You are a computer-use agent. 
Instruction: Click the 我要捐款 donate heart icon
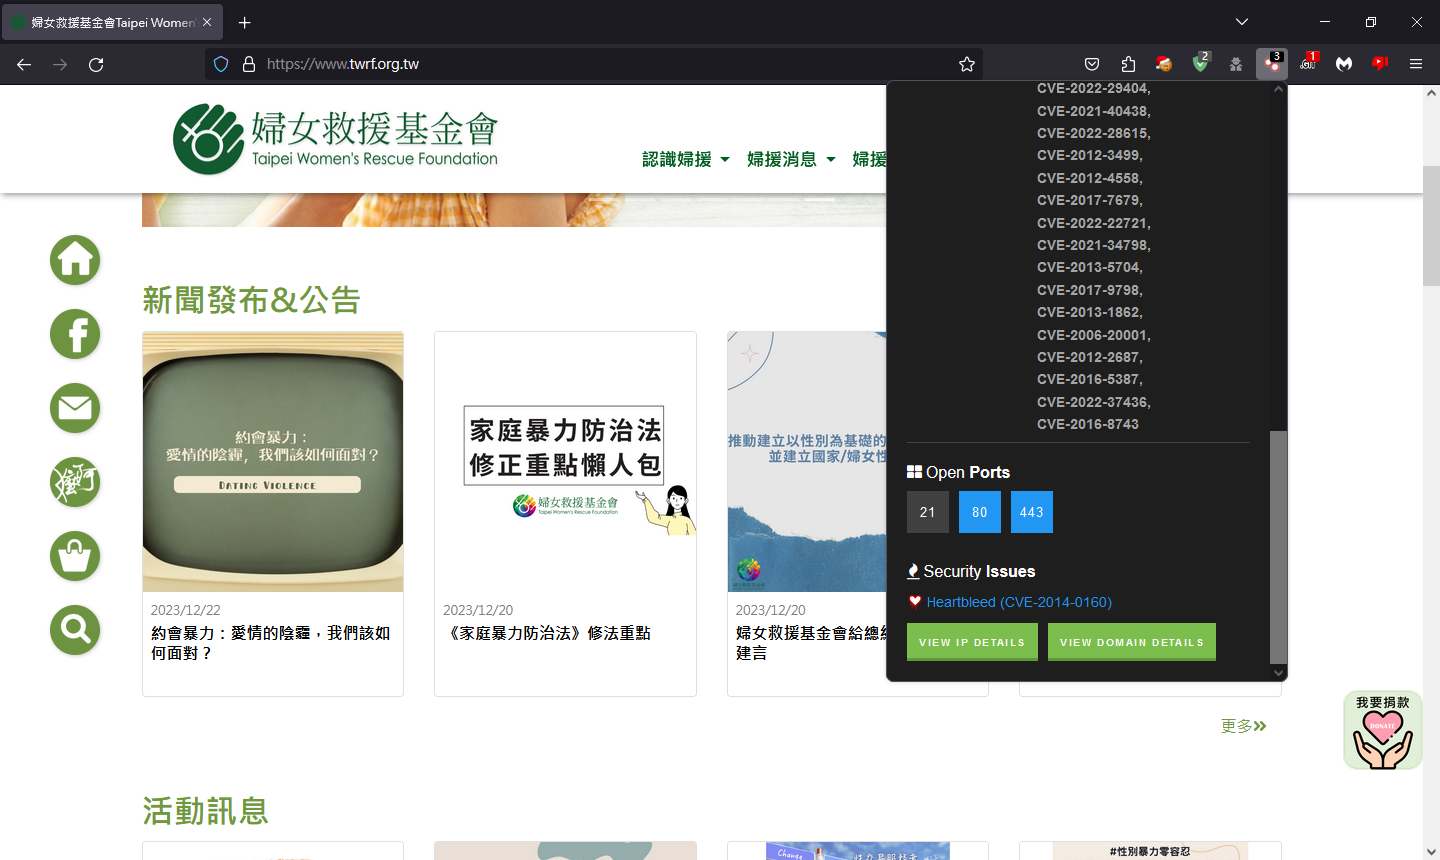[1383, 731]
